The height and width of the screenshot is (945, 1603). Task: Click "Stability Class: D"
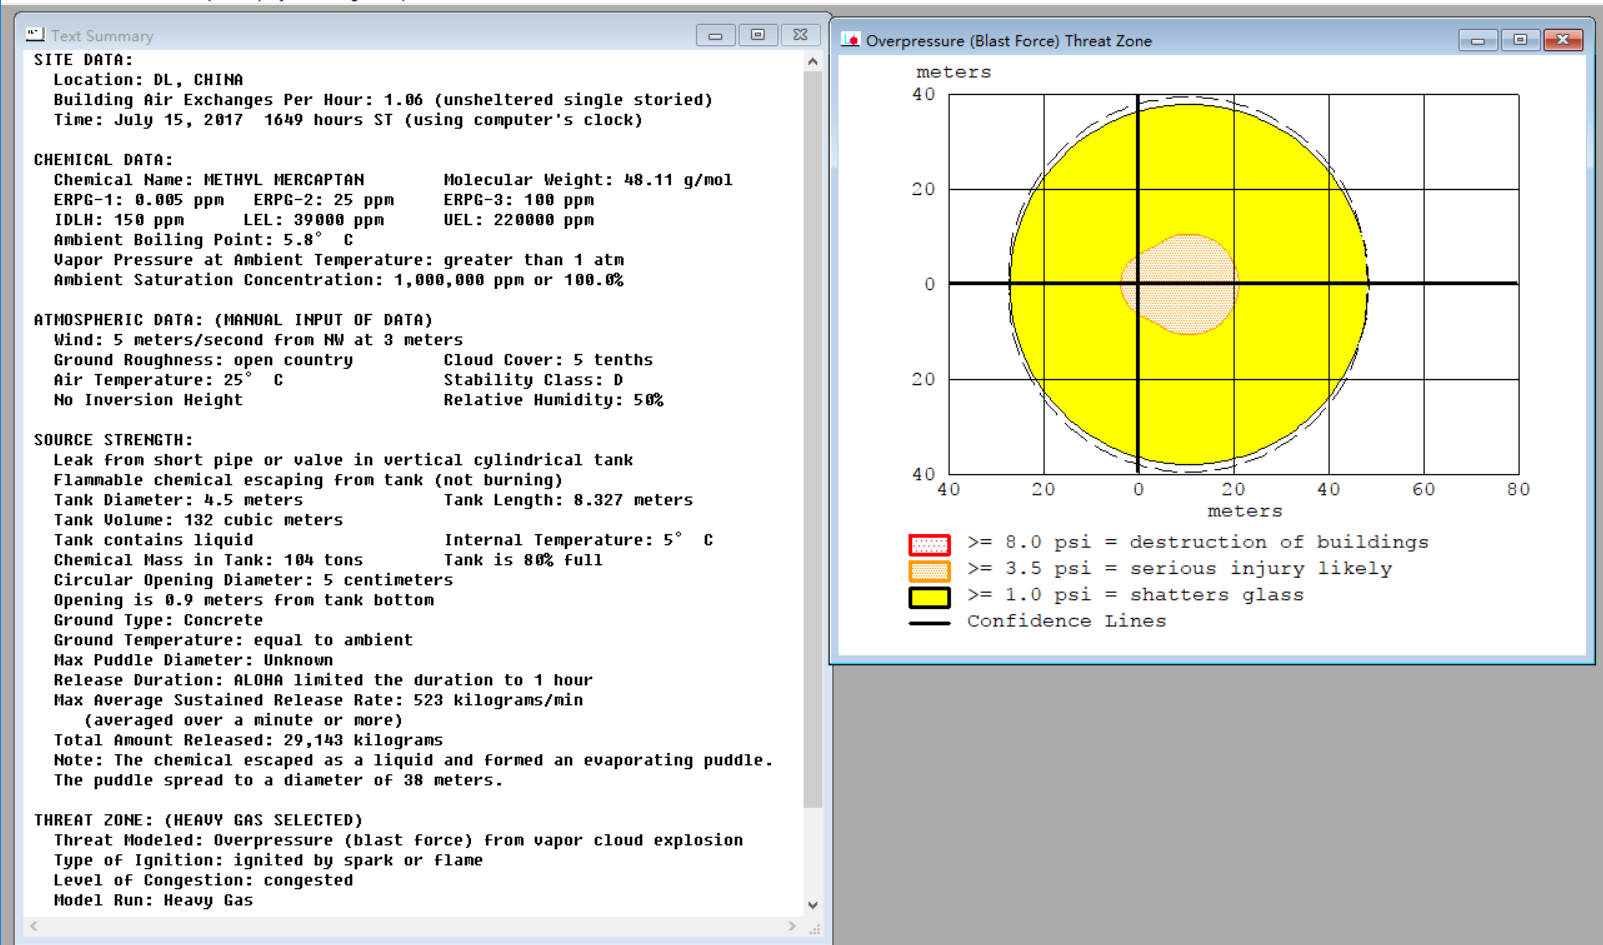pos(533,380)
